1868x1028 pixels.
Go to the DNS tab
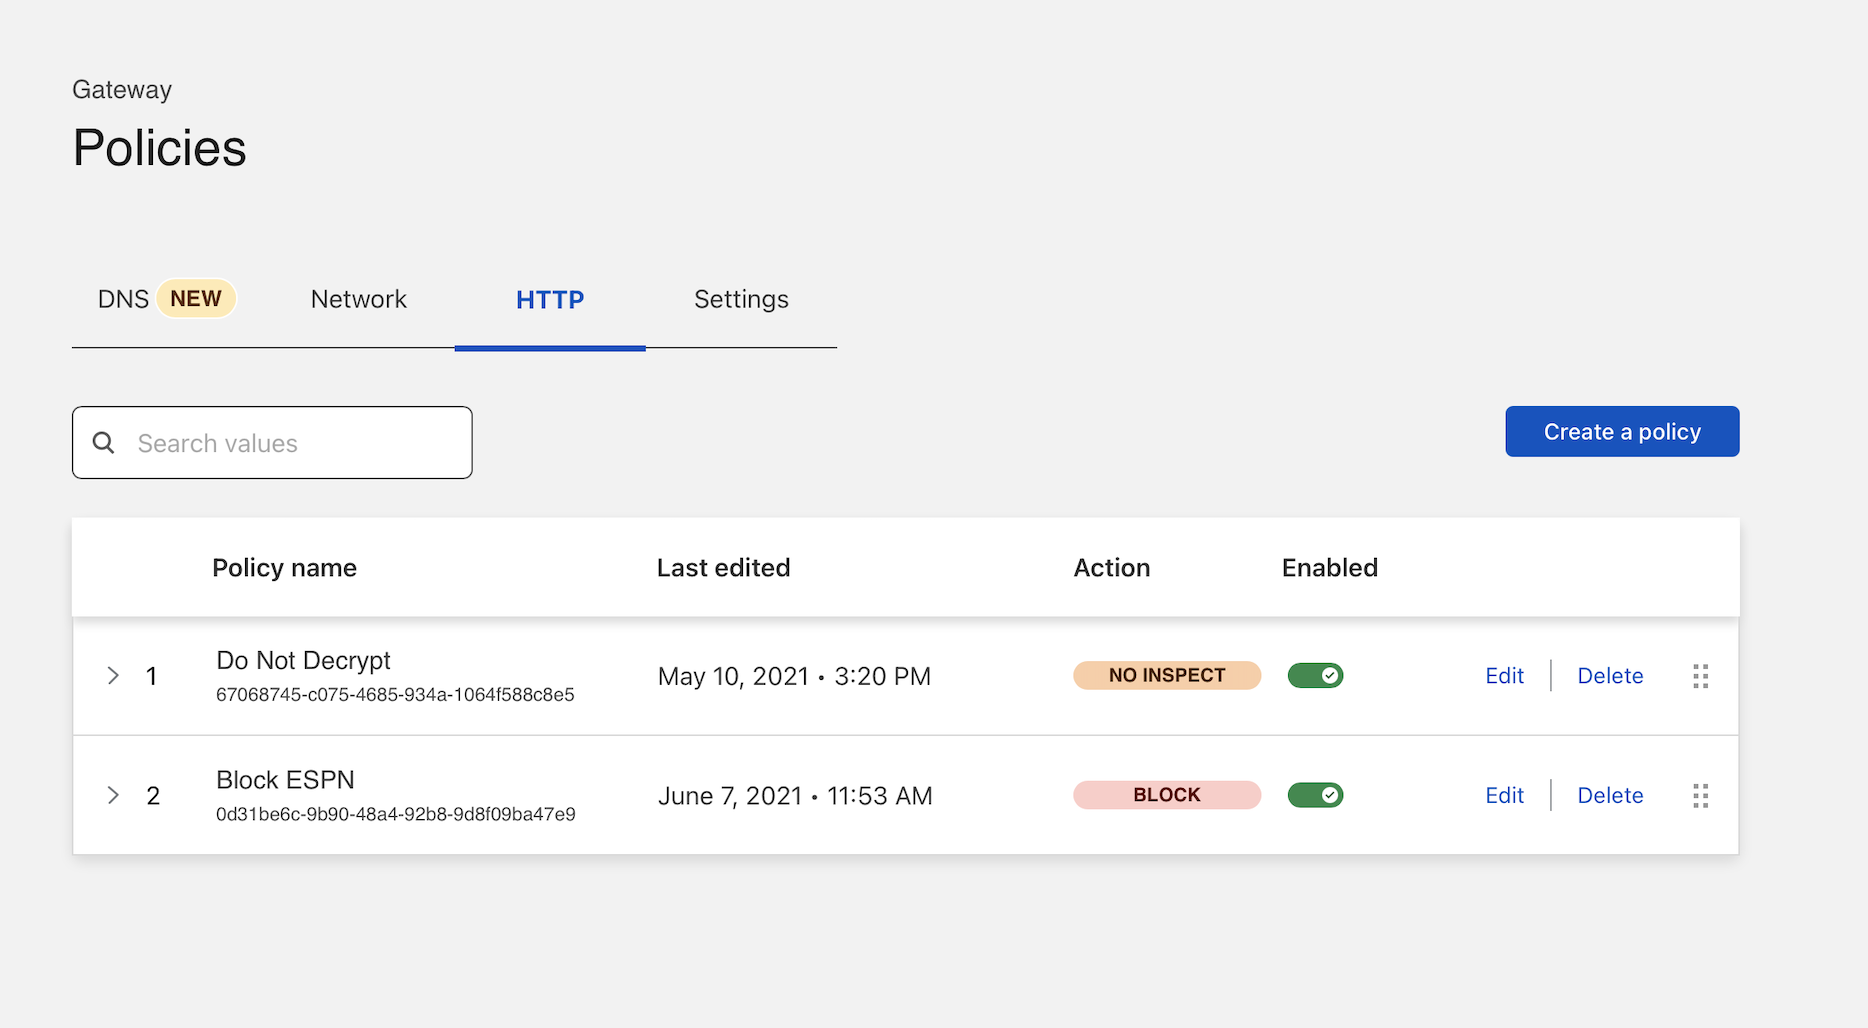(123, 299)
